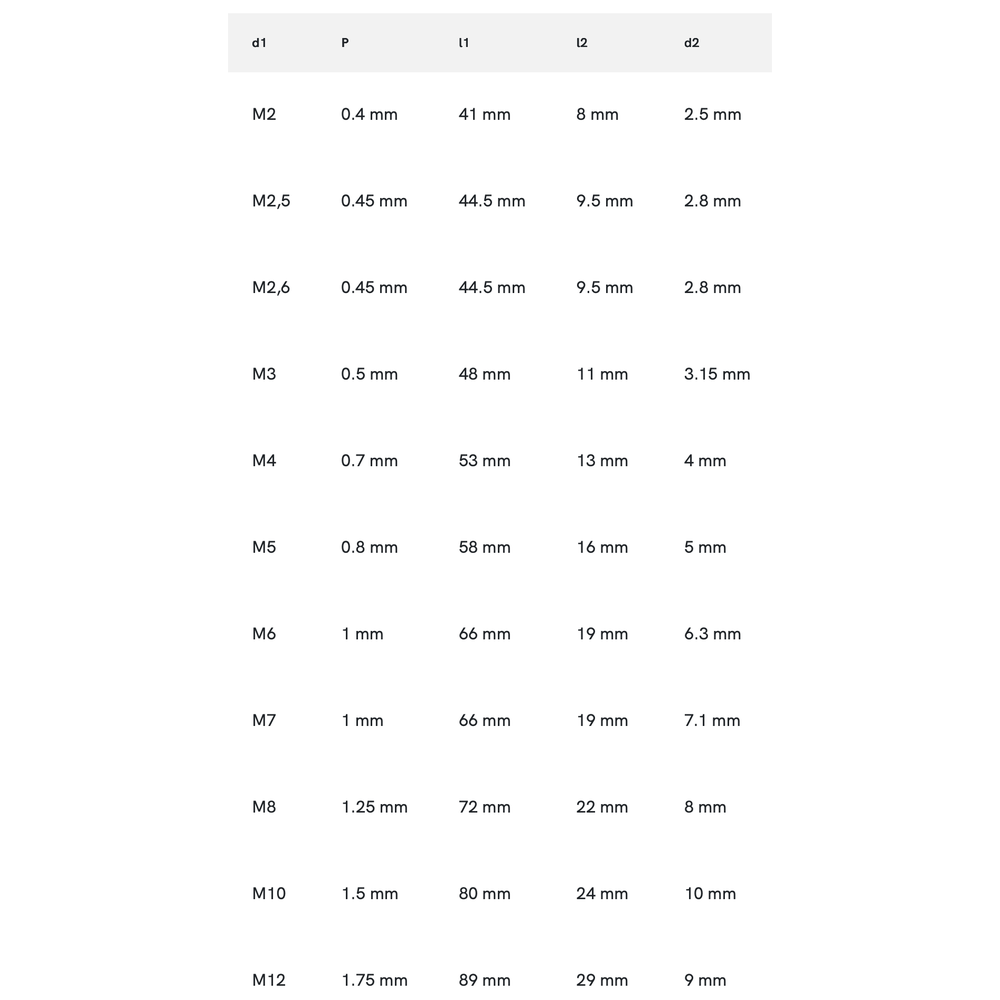This screenshot has height=1000, width=1000.
Task: Click the 58 mm length cell
Action: pos(484,548)
